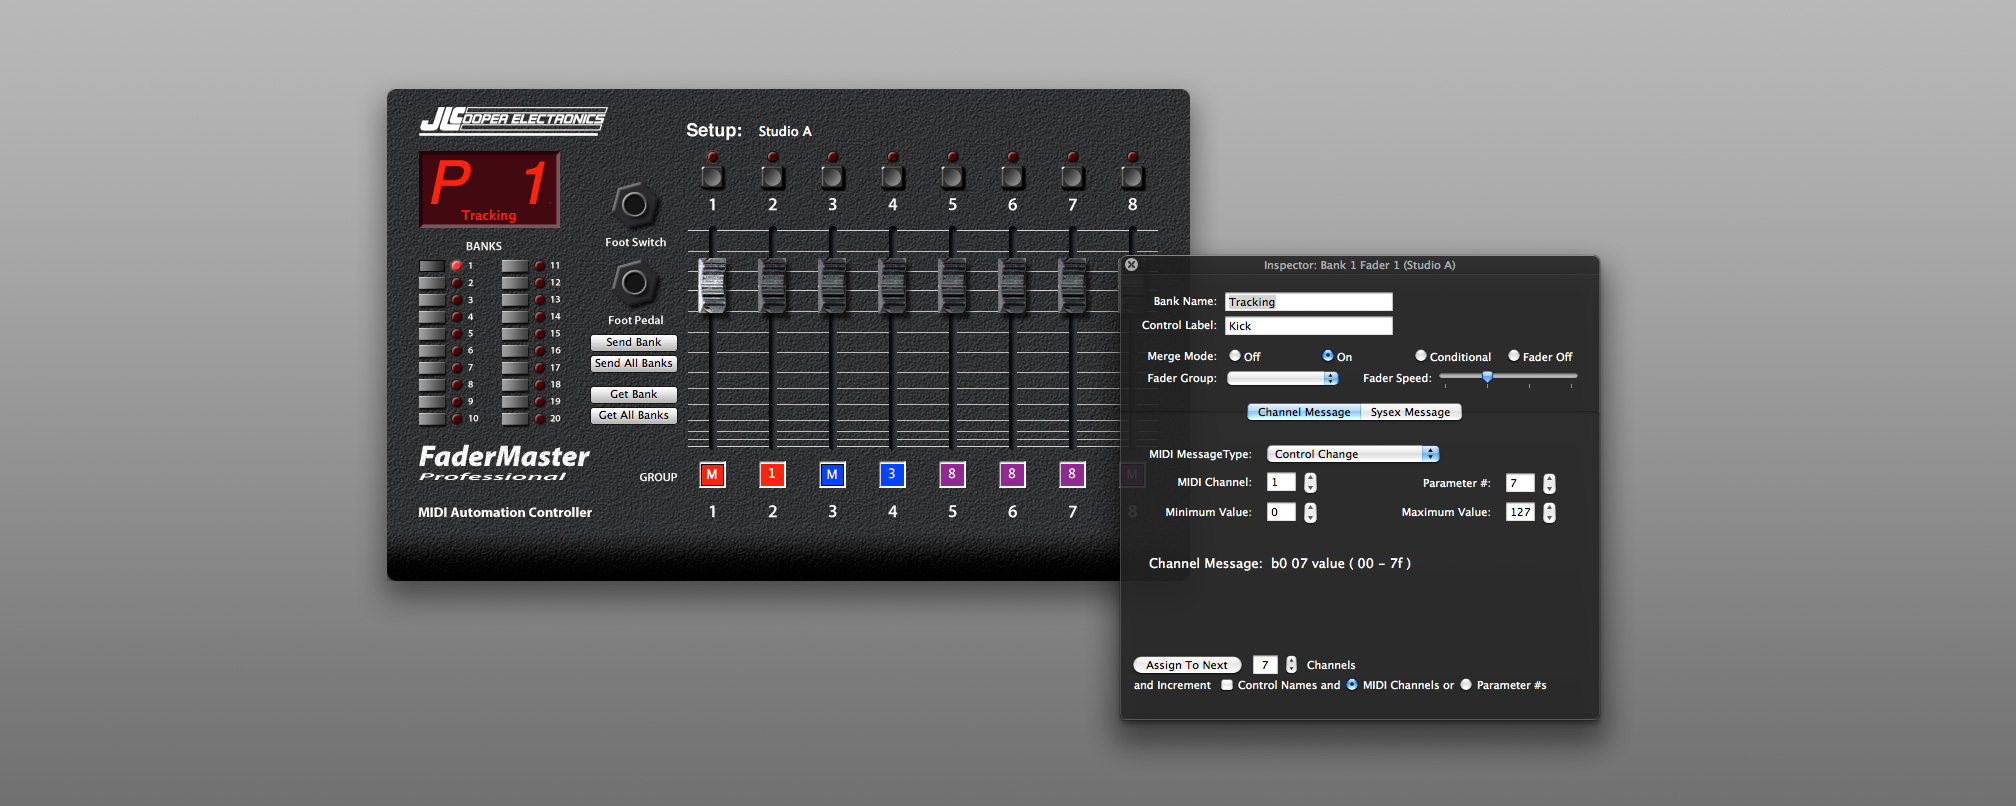Click the Setup name Studio A
The width and height of the screenshot is (2016, 806).
point(785,131)
